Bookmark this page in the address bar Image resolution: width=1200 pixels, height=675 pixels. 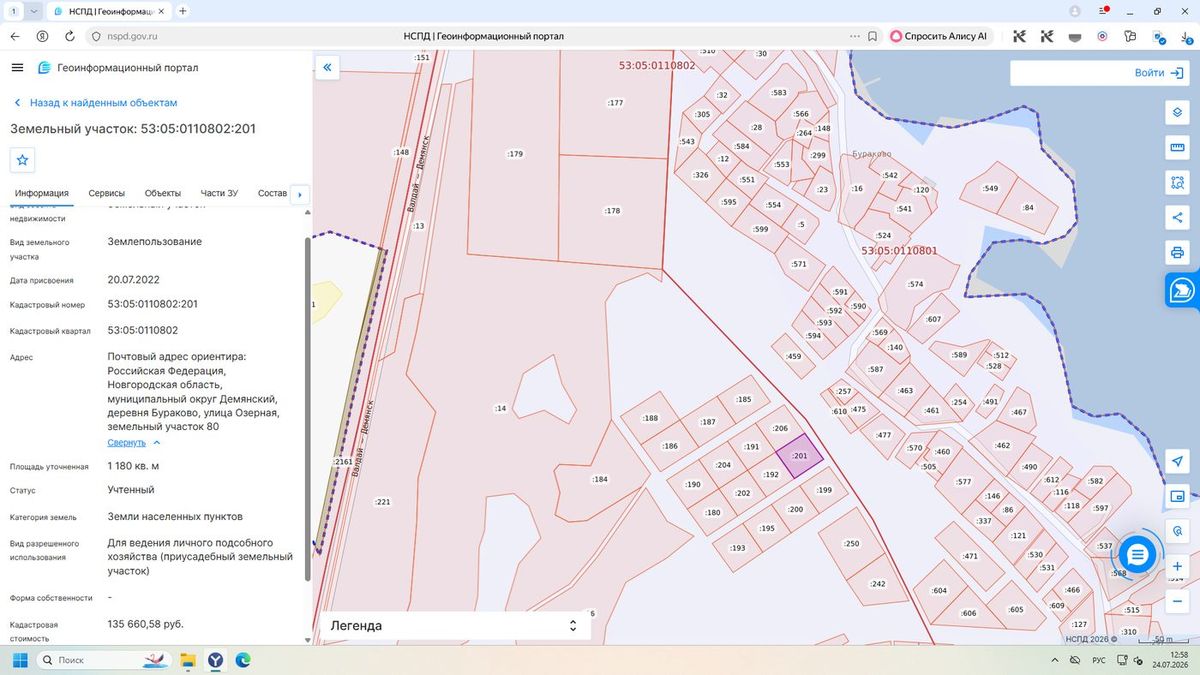pyautogui.click(x=872, y=36)
